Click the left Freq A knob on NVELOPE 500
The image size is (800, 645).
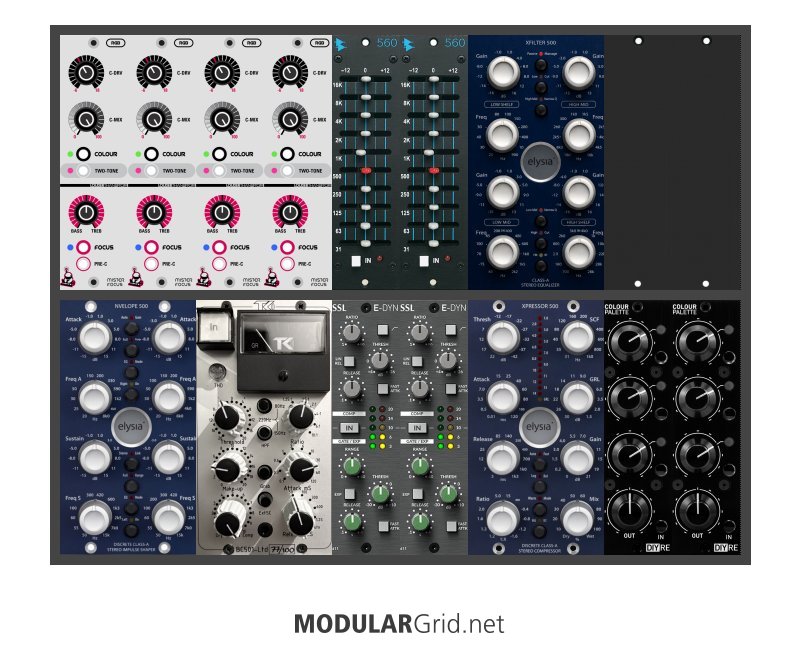95,397
